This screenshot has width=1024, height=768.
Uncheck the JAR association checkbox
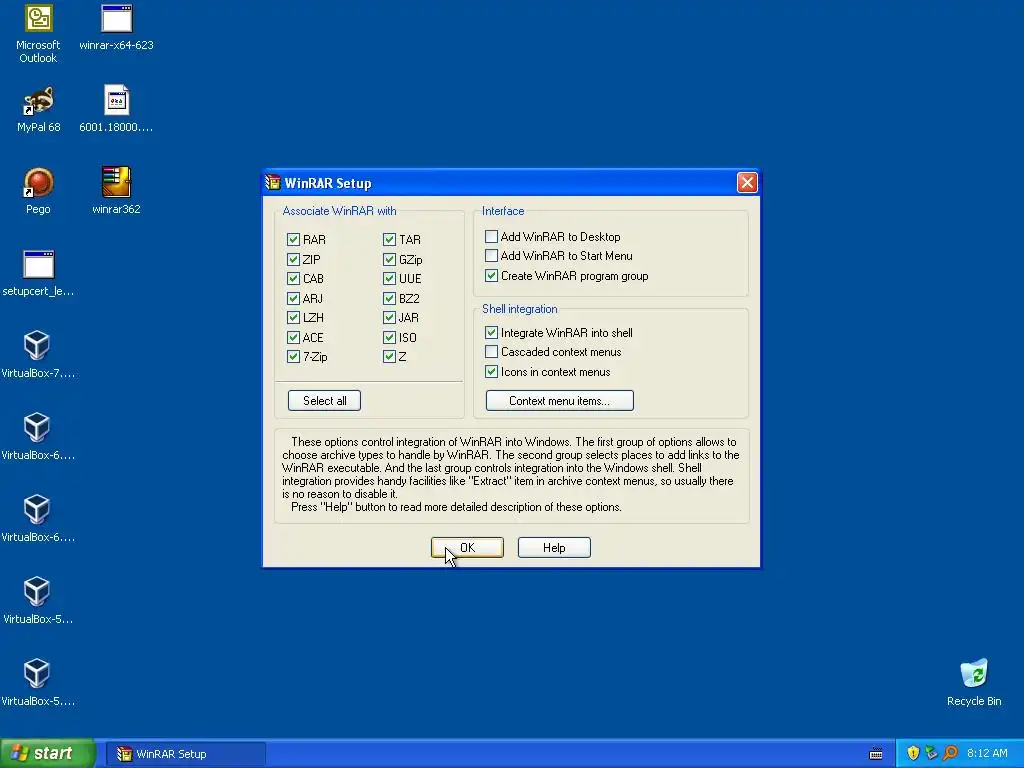389,318
